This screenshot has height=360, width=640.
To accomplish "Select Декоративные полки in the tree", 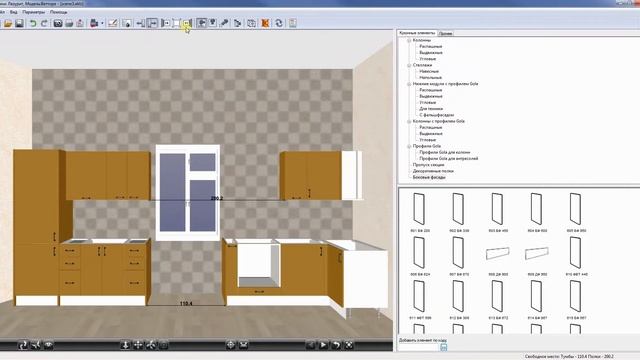I will pyautogui.click(x=433, y=171).
